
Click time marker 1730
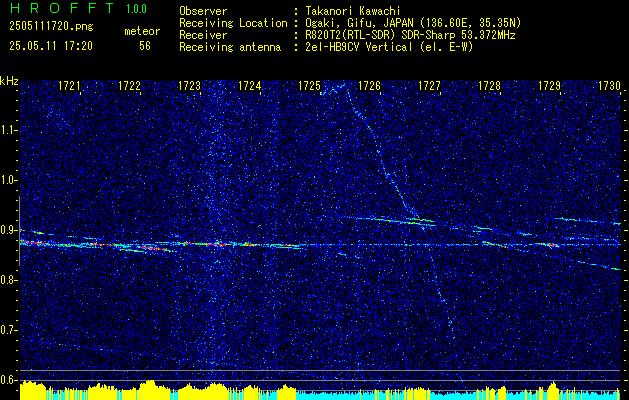coord(609,85)
